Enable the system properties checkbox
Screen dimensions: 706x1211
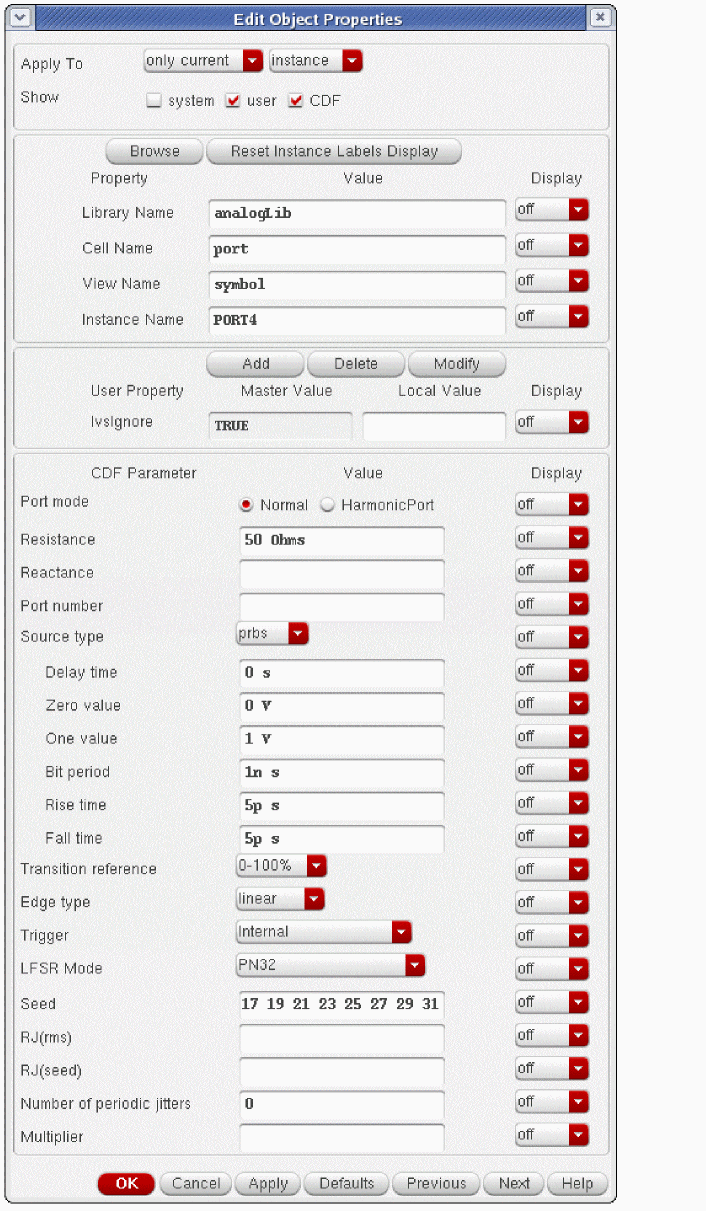pyautogui.click(x=154, y=101)
